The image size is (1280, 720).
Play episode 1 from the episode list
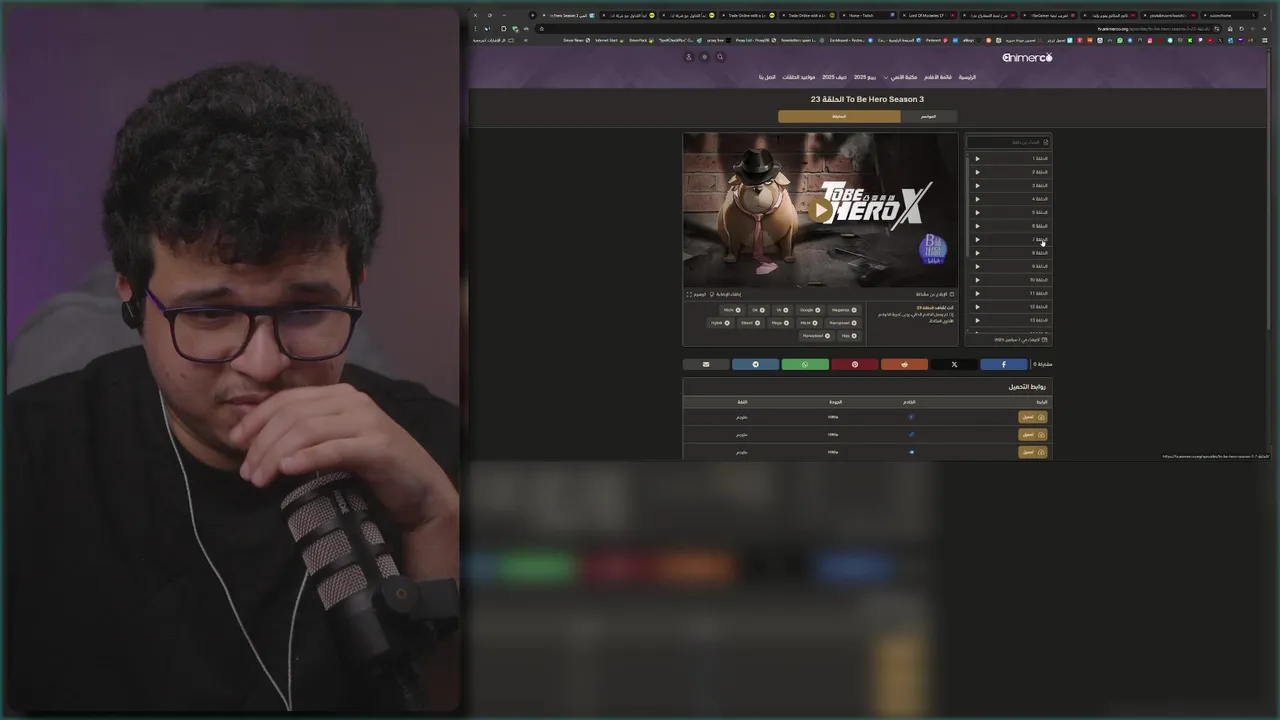click(x=977, y=159)
